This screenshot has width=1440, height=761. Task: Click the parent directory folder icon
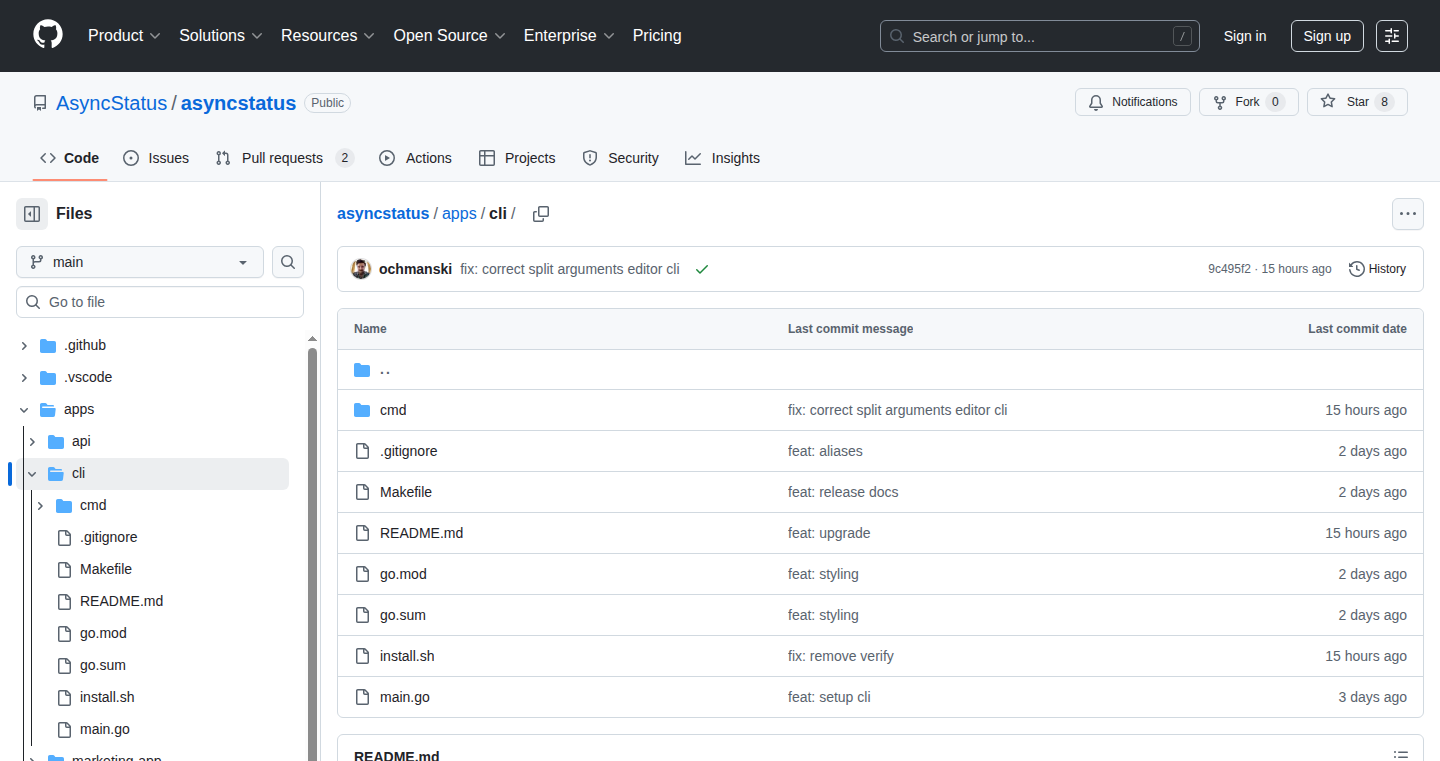point(362,370)
